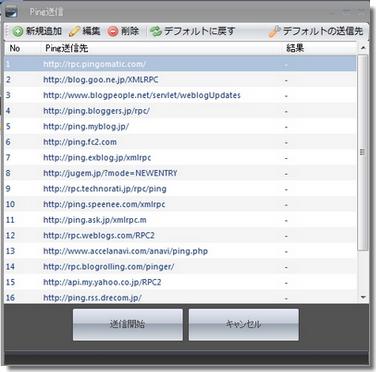The height and width of the screenshot is (372, 376).
Task: Click the No column header
Action: [15, 49]
